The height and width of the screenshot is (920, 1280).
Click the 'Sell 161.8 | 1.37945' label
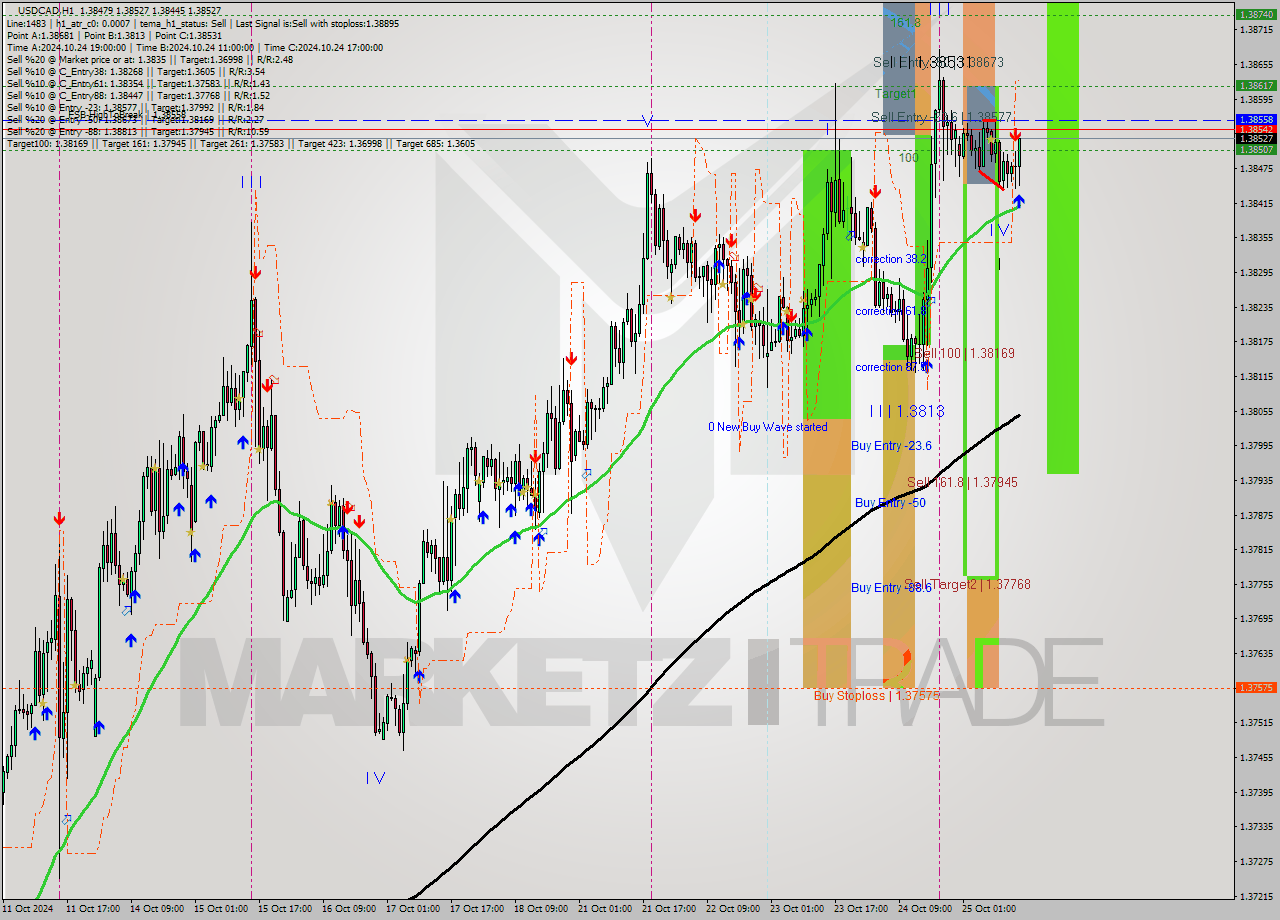tap(962, 482)
